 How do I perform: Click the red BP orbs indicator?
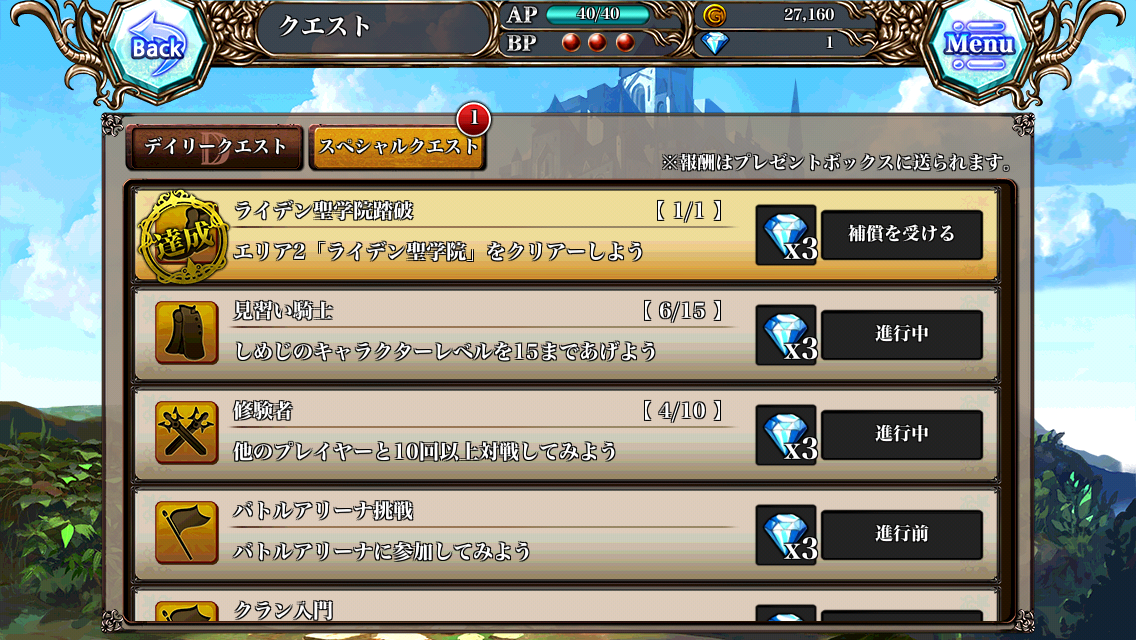598,43
